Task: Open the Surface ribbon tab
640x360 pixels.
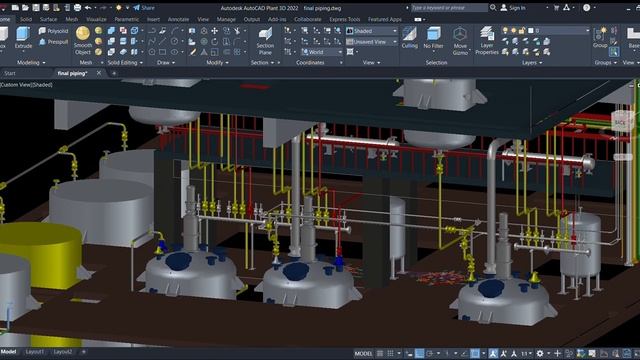Action: point(49,19)
